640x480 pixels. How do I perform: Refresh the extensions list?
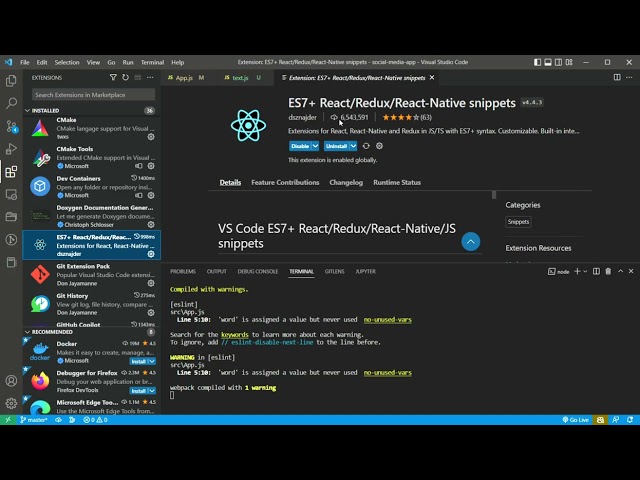[125, 78]
